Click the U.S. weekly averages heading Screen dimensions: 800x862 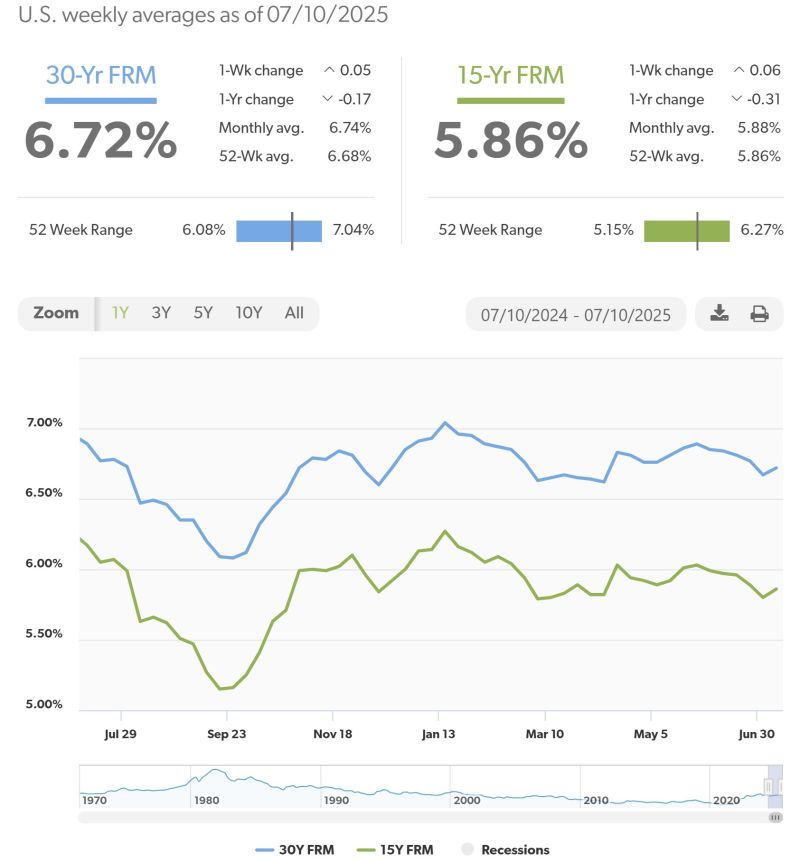click(x=203, y=14)
